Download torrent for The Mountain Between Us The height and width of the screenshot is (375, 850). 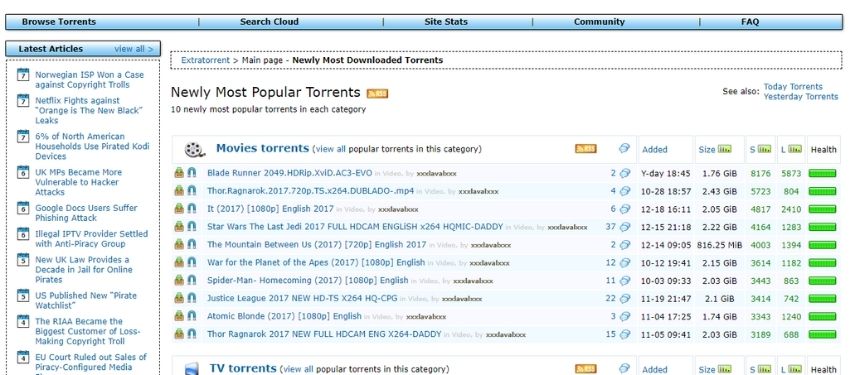pos(179,244)
